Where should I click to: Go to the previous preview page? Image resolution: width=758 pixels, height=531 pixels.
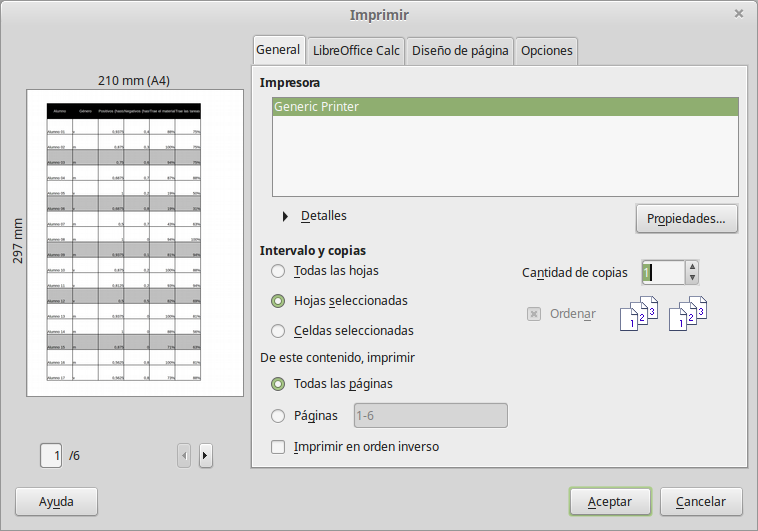(x=184, y=456)
